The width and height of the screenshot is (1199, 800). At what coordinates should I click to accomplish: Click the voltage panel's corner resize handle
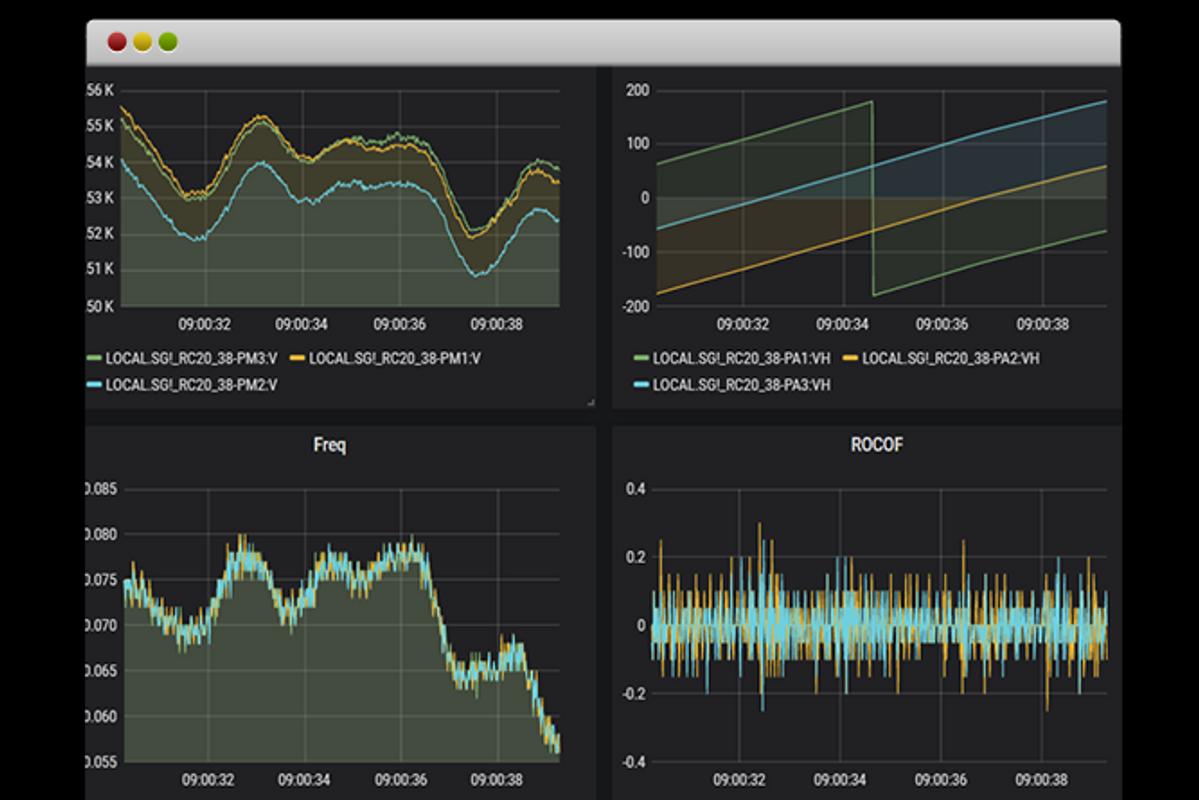tap(590, 402)
